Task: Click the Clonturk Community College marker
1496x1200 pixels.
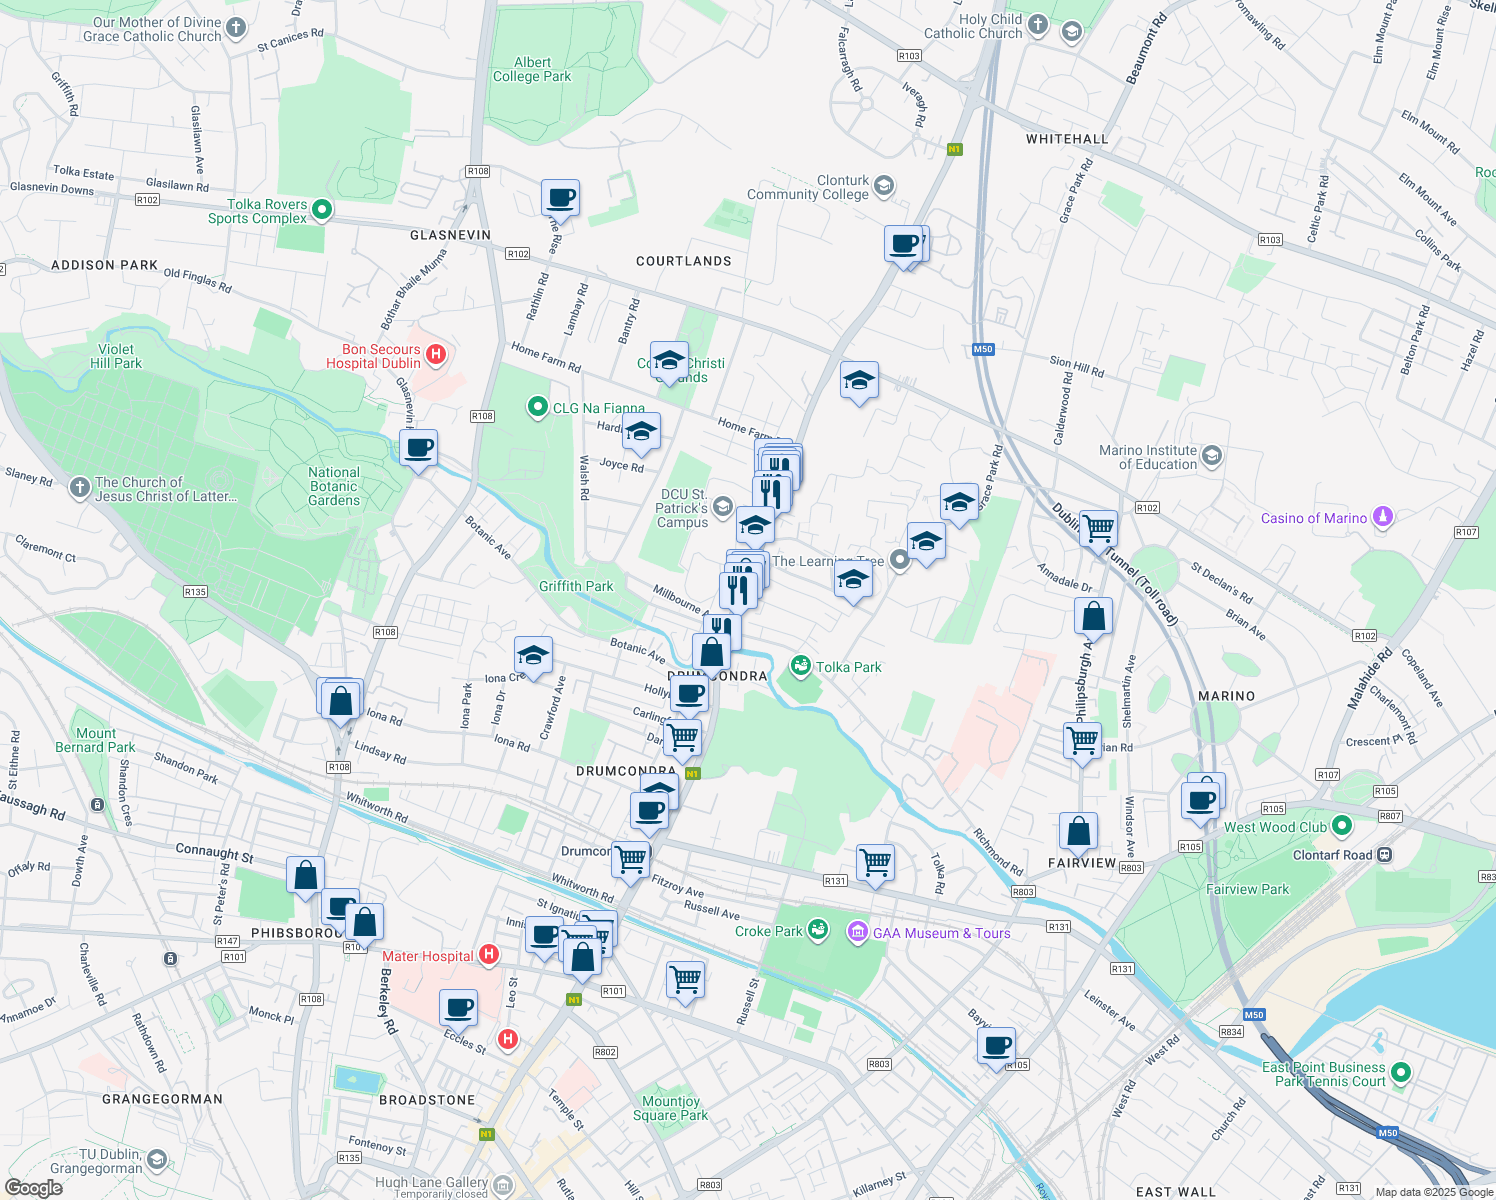Action: tap(883, 186)
